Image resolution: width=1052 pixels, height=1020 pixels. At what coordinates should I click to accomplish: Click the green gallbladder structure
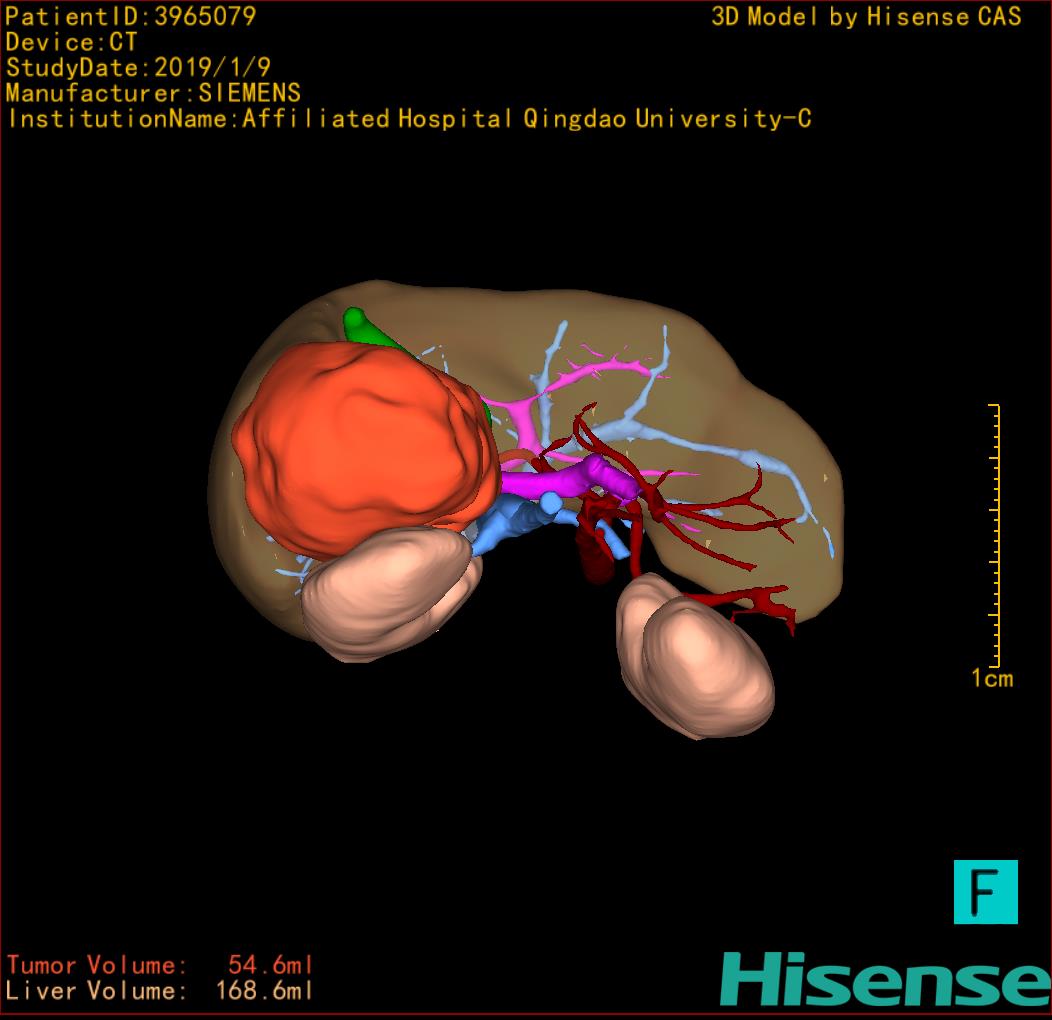coord(358,325)
